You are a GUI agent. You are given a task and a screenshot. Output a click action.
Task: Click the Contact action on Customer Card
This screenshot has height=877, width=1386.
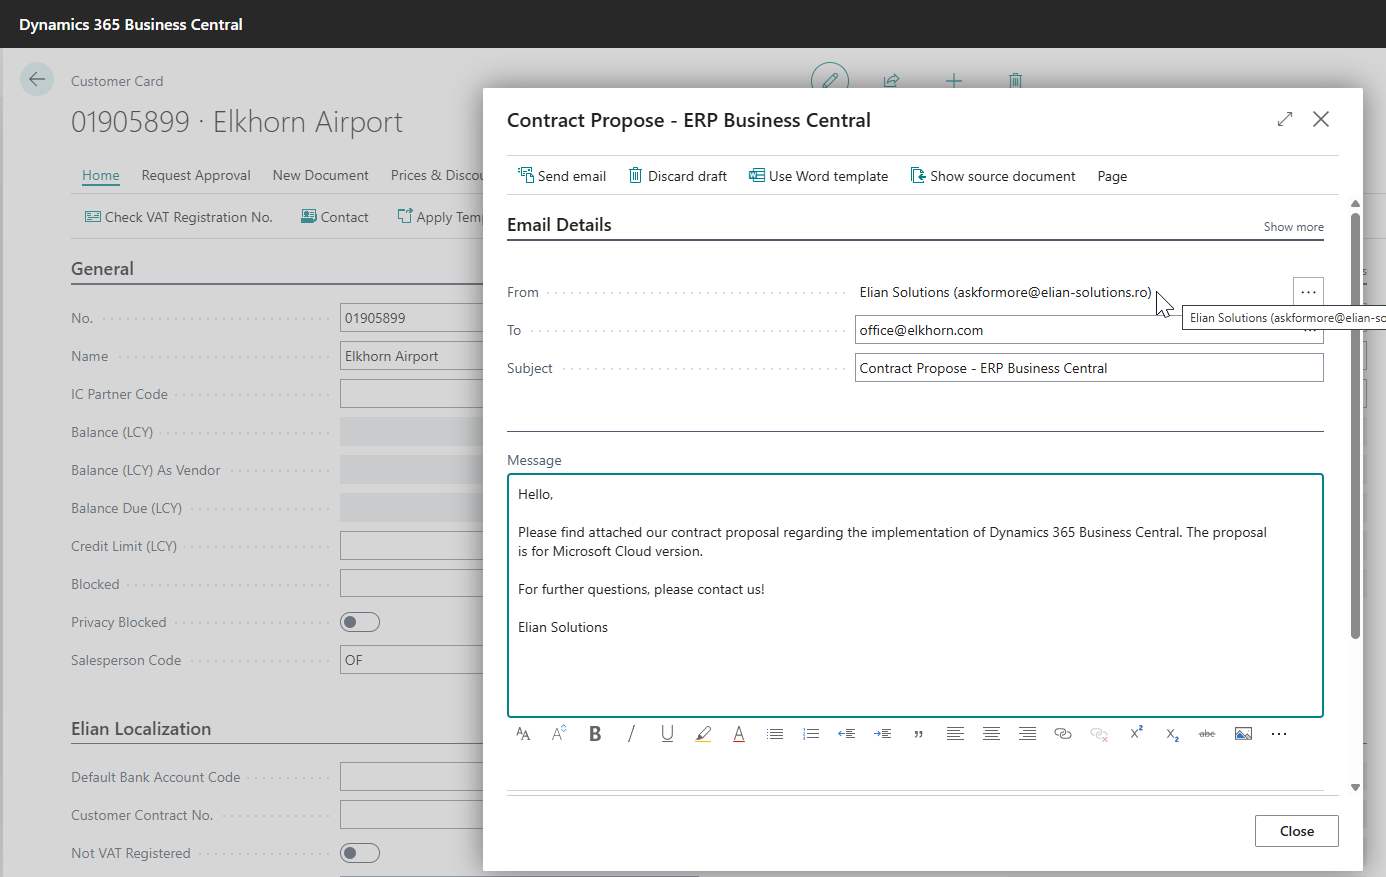pos(335,217)
